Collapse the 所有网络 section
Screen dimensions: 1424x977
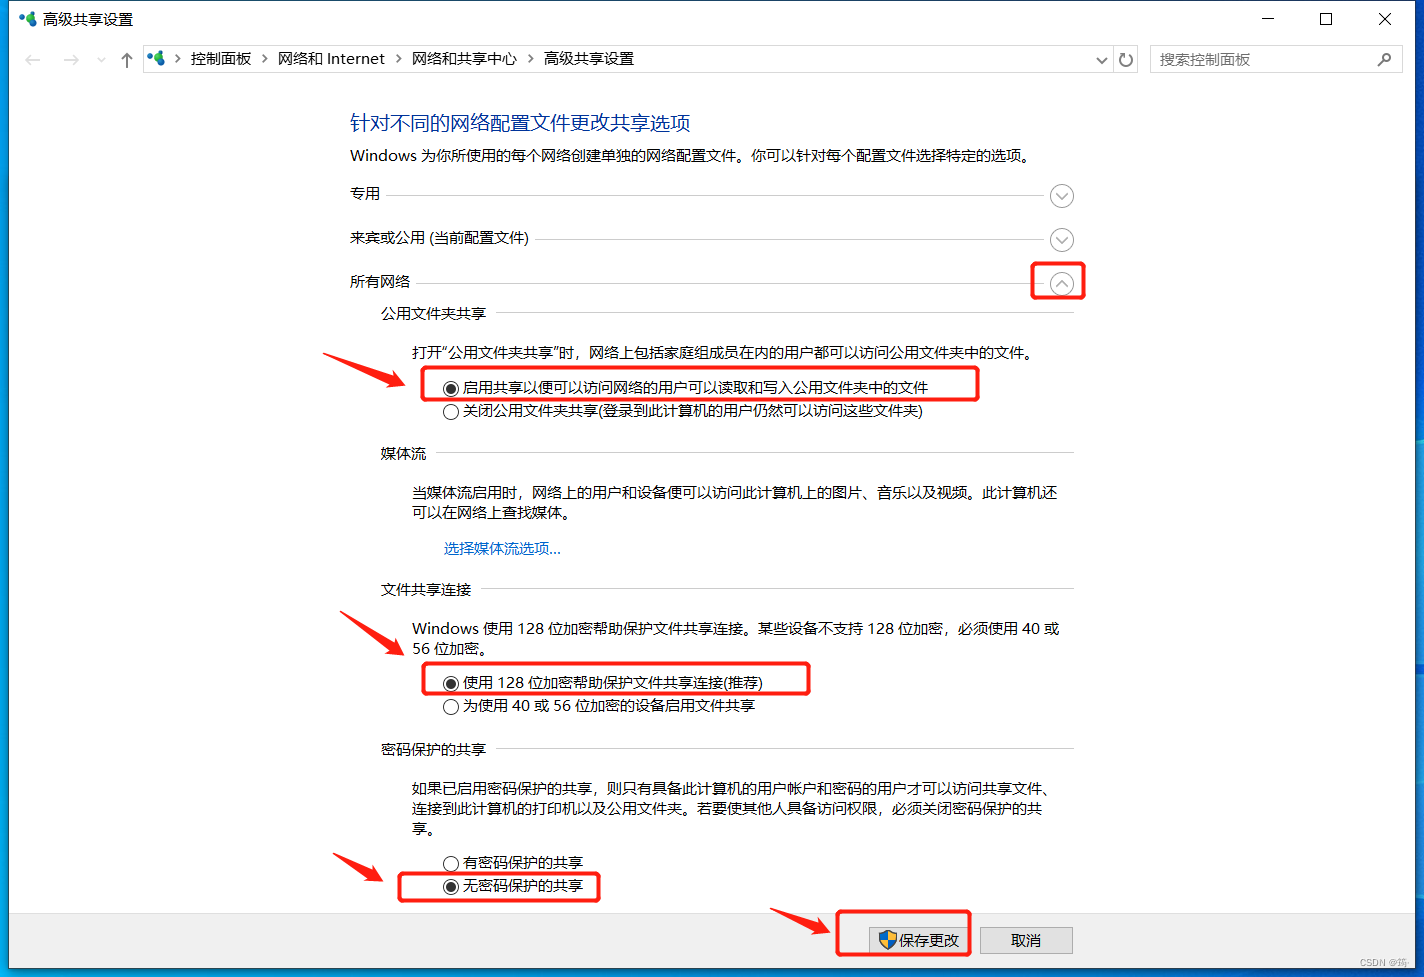[1062, 284]
